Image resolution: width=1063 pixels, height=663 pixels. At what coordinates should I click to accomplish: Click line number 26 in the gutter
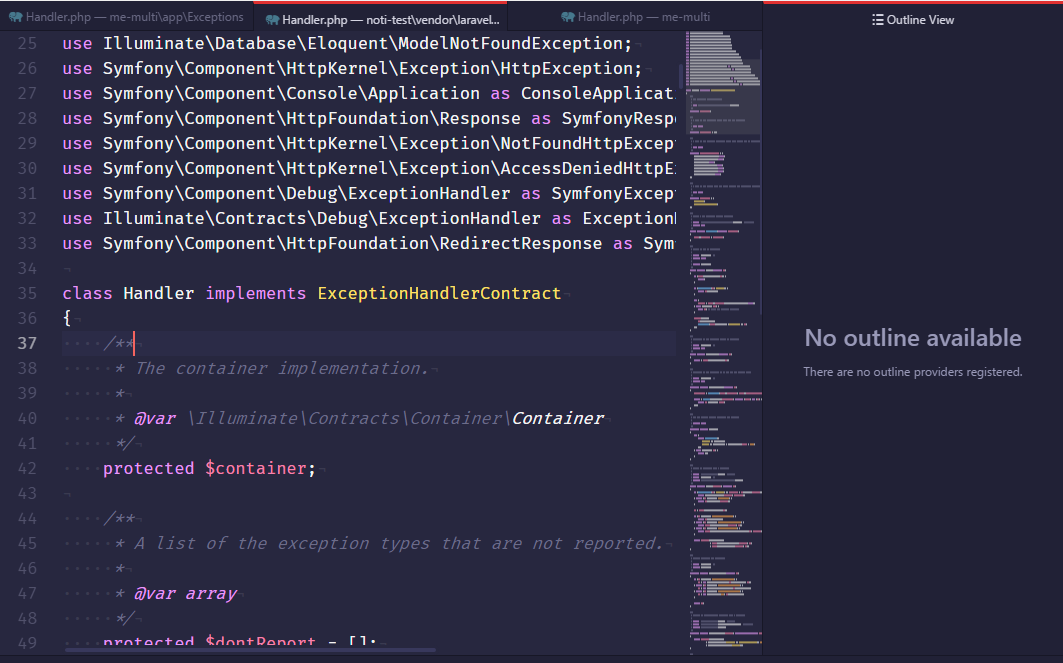point(27,68)
